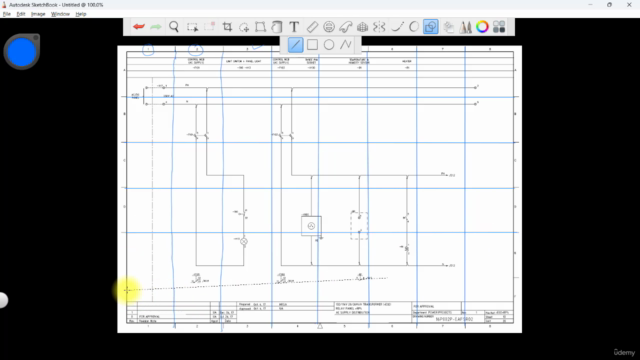
Task: Select the Flood Fill bucket tool
Action: [277, 27]
